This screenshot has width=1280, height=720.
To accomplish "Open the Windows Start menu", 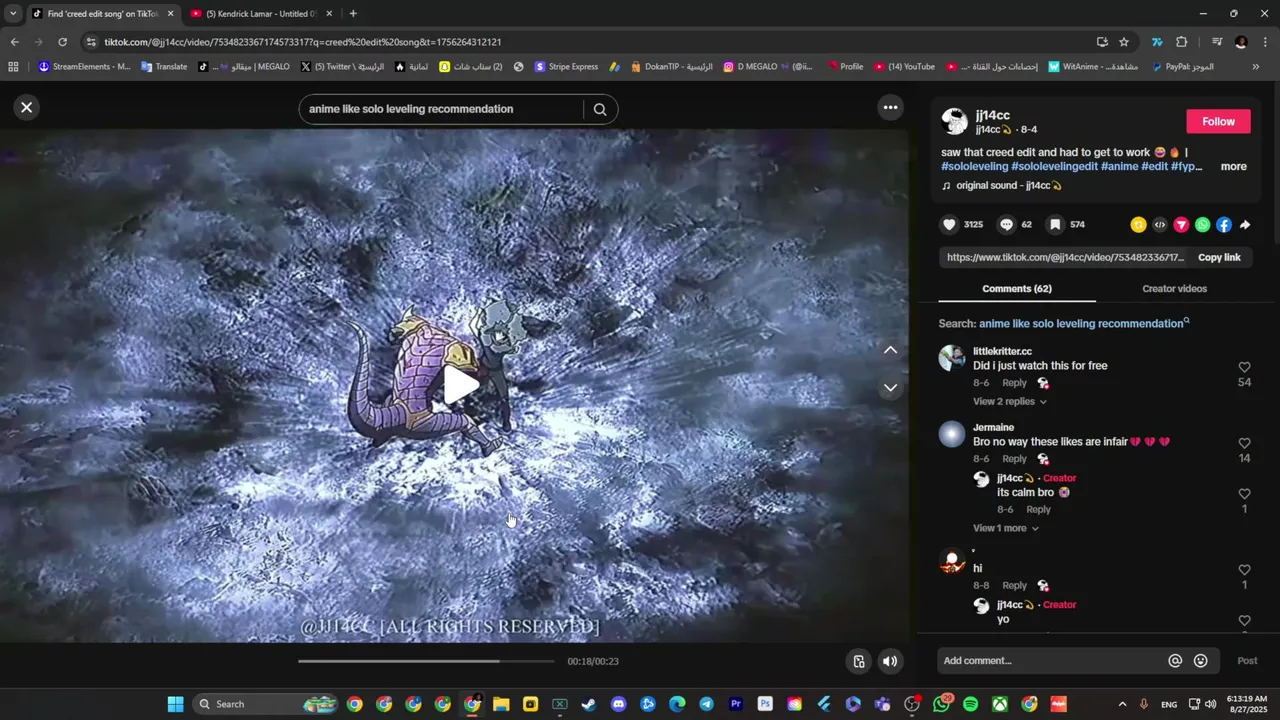I will click(x=175, y=704).
